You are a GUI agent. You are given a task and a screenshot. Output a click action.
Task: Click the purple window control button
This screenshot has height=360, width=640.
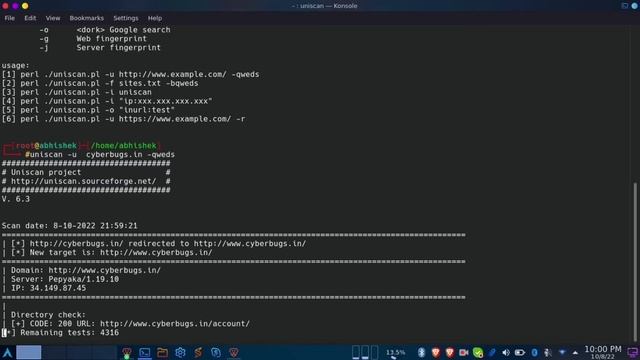pyautogui.click(x=15, y=6)
